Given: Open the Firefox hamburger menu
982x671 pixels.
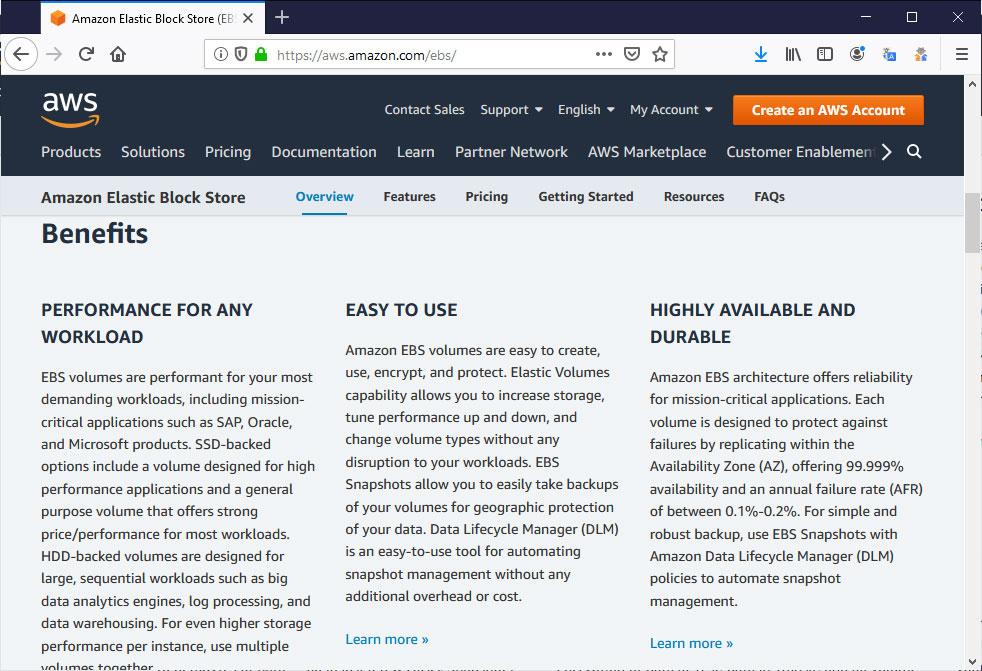Looking at the screenshot, I should tap(962, 55).
